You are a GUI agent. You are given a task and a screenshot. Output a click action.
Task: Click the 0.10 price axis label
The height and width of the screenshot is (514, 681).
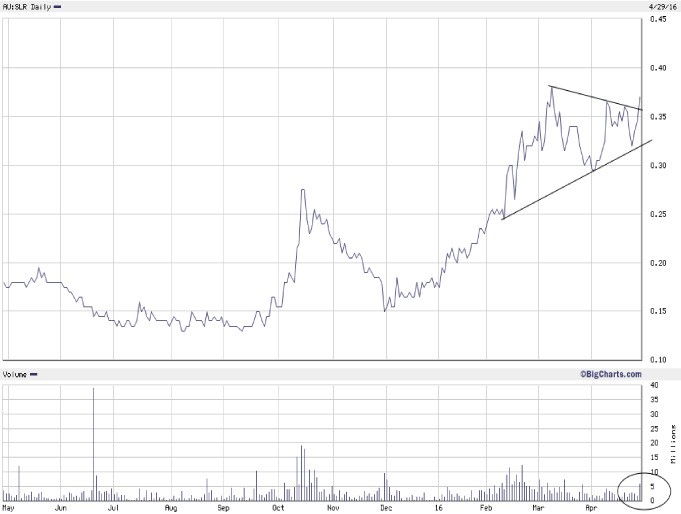point(659,359)
